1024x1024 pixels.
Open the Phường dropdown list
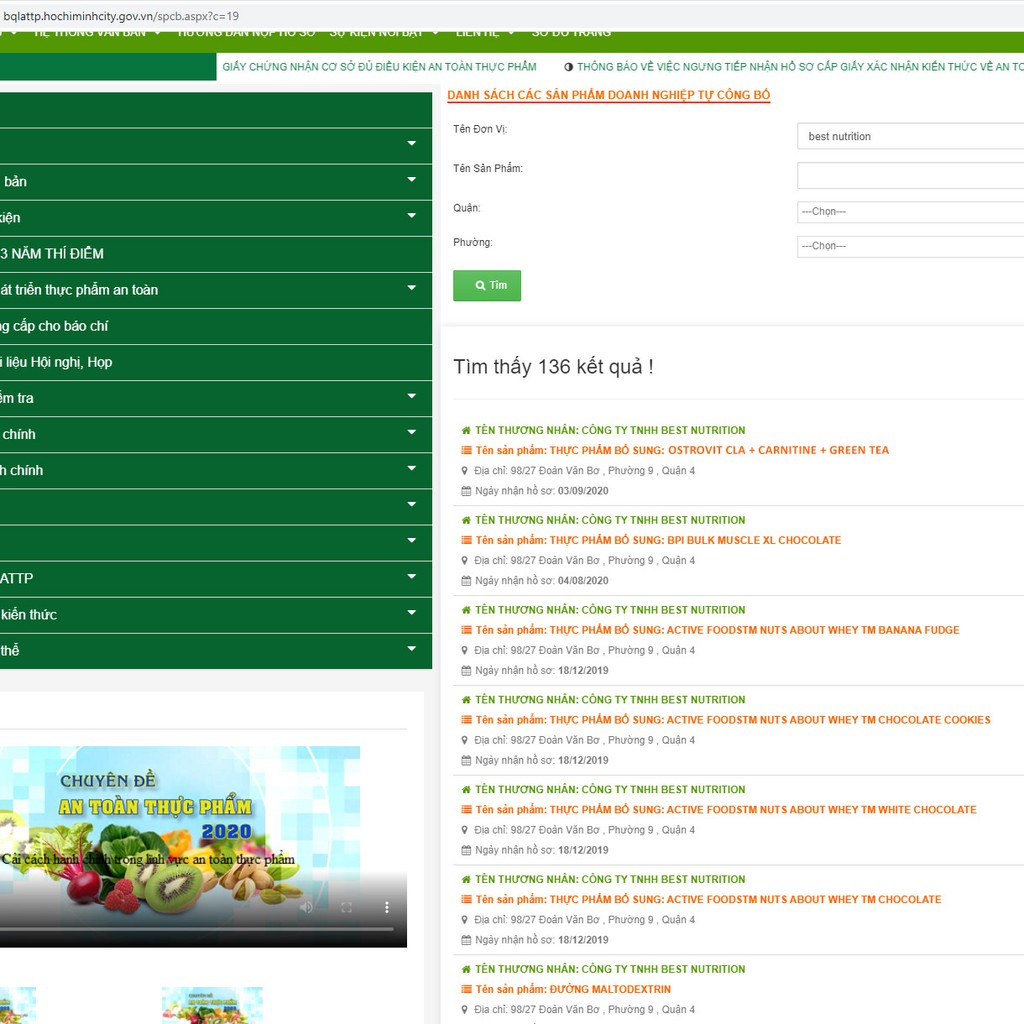coord(910,246)
